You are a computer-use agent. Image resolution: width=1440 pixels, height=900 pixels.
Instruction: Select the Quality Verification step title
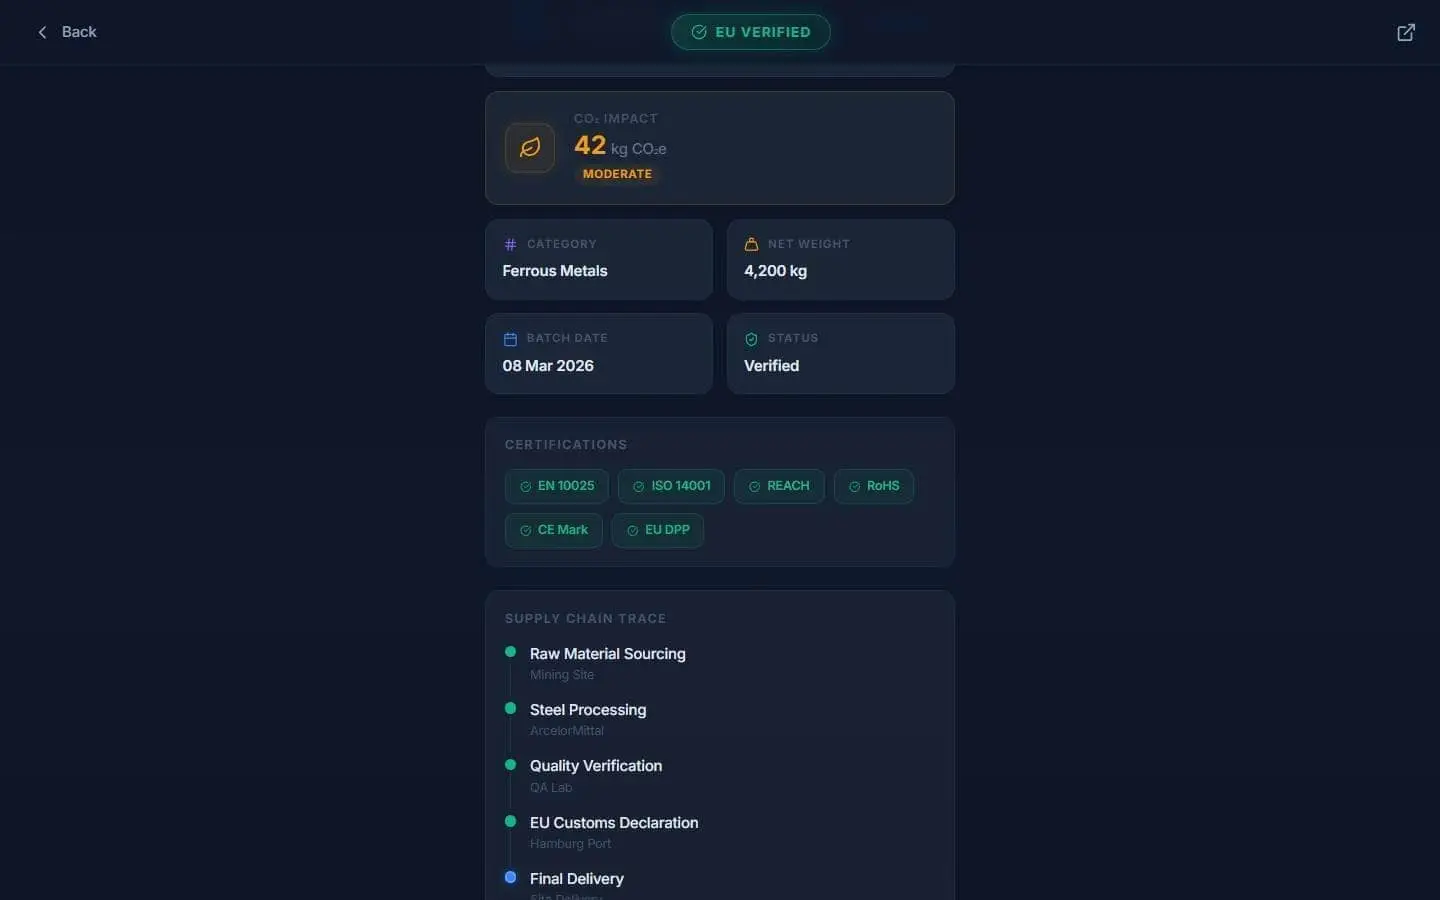pyautogui.click(x=596, y=766)
